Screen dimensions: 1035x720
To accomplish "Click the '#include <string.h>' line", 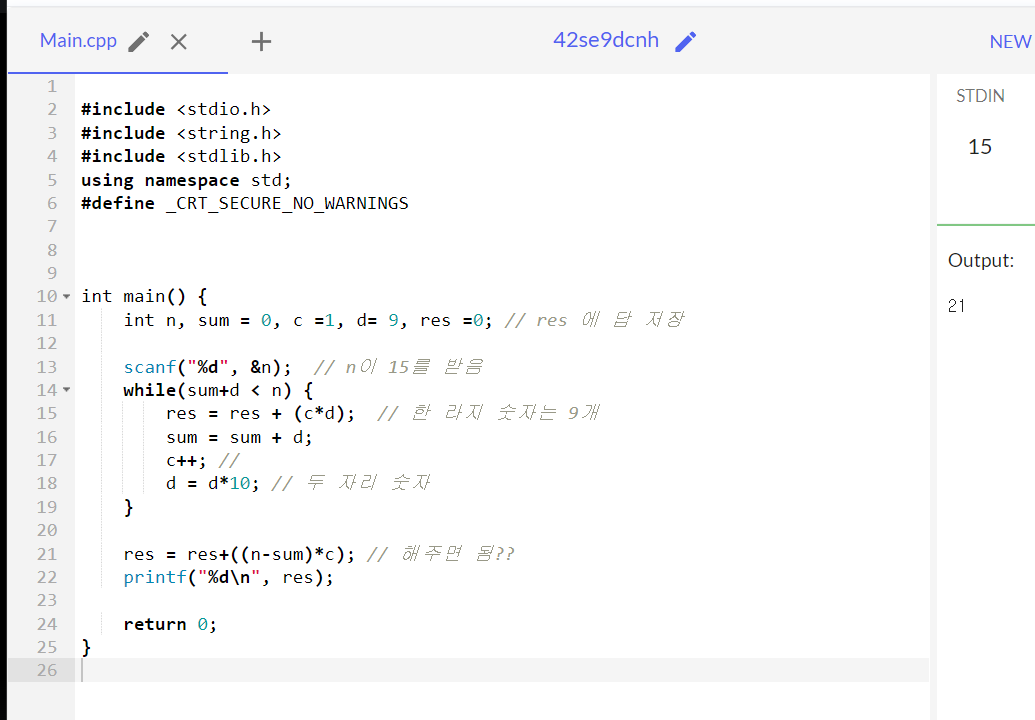I will pyautogui.click(x=181, y=133).
